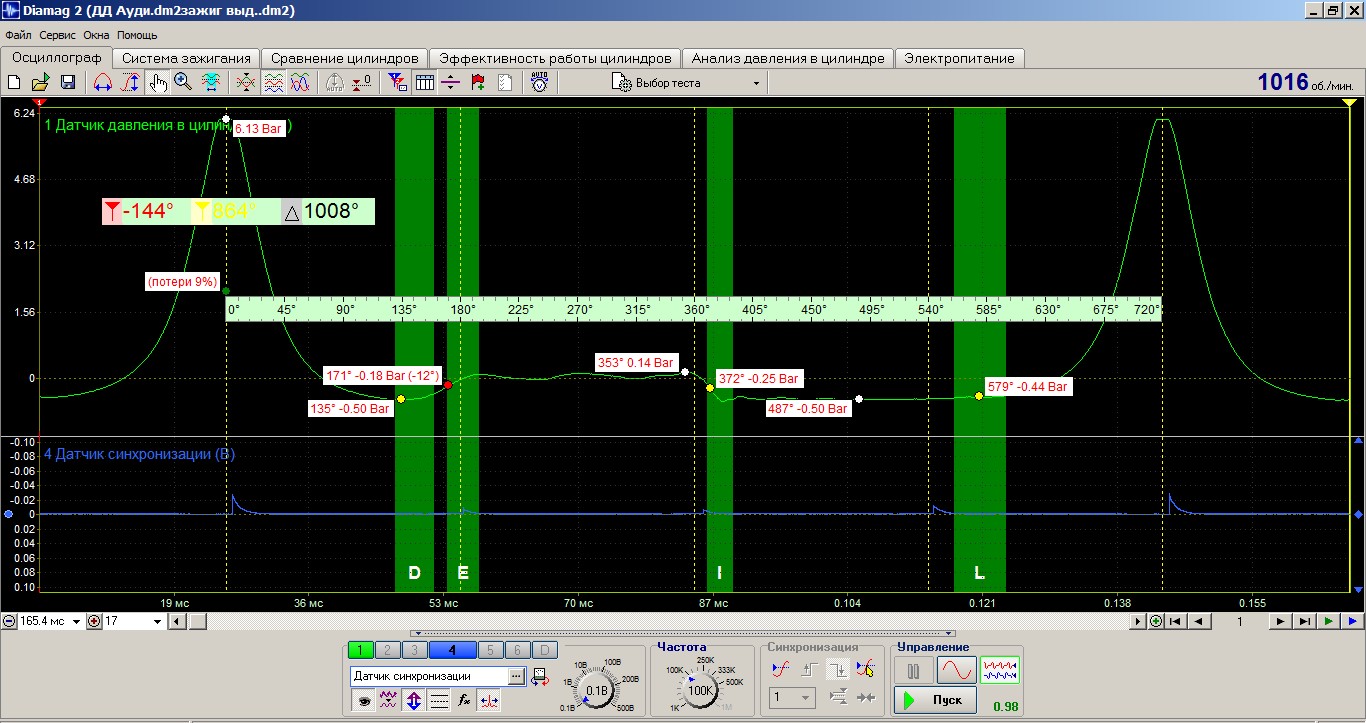Click the horizontal ruler line icon
The image size is (1366, 723).
(x=450, y=83)
